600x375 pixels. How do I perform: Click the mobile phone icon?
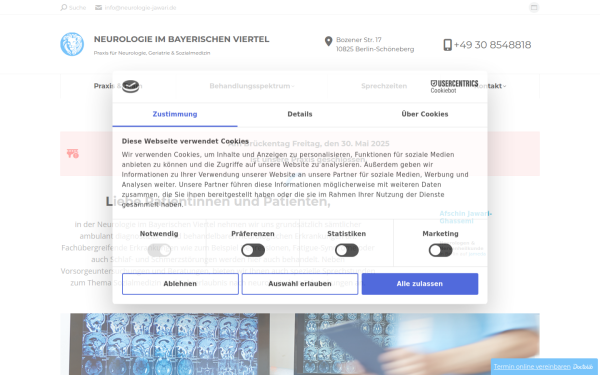pos(447,45)
